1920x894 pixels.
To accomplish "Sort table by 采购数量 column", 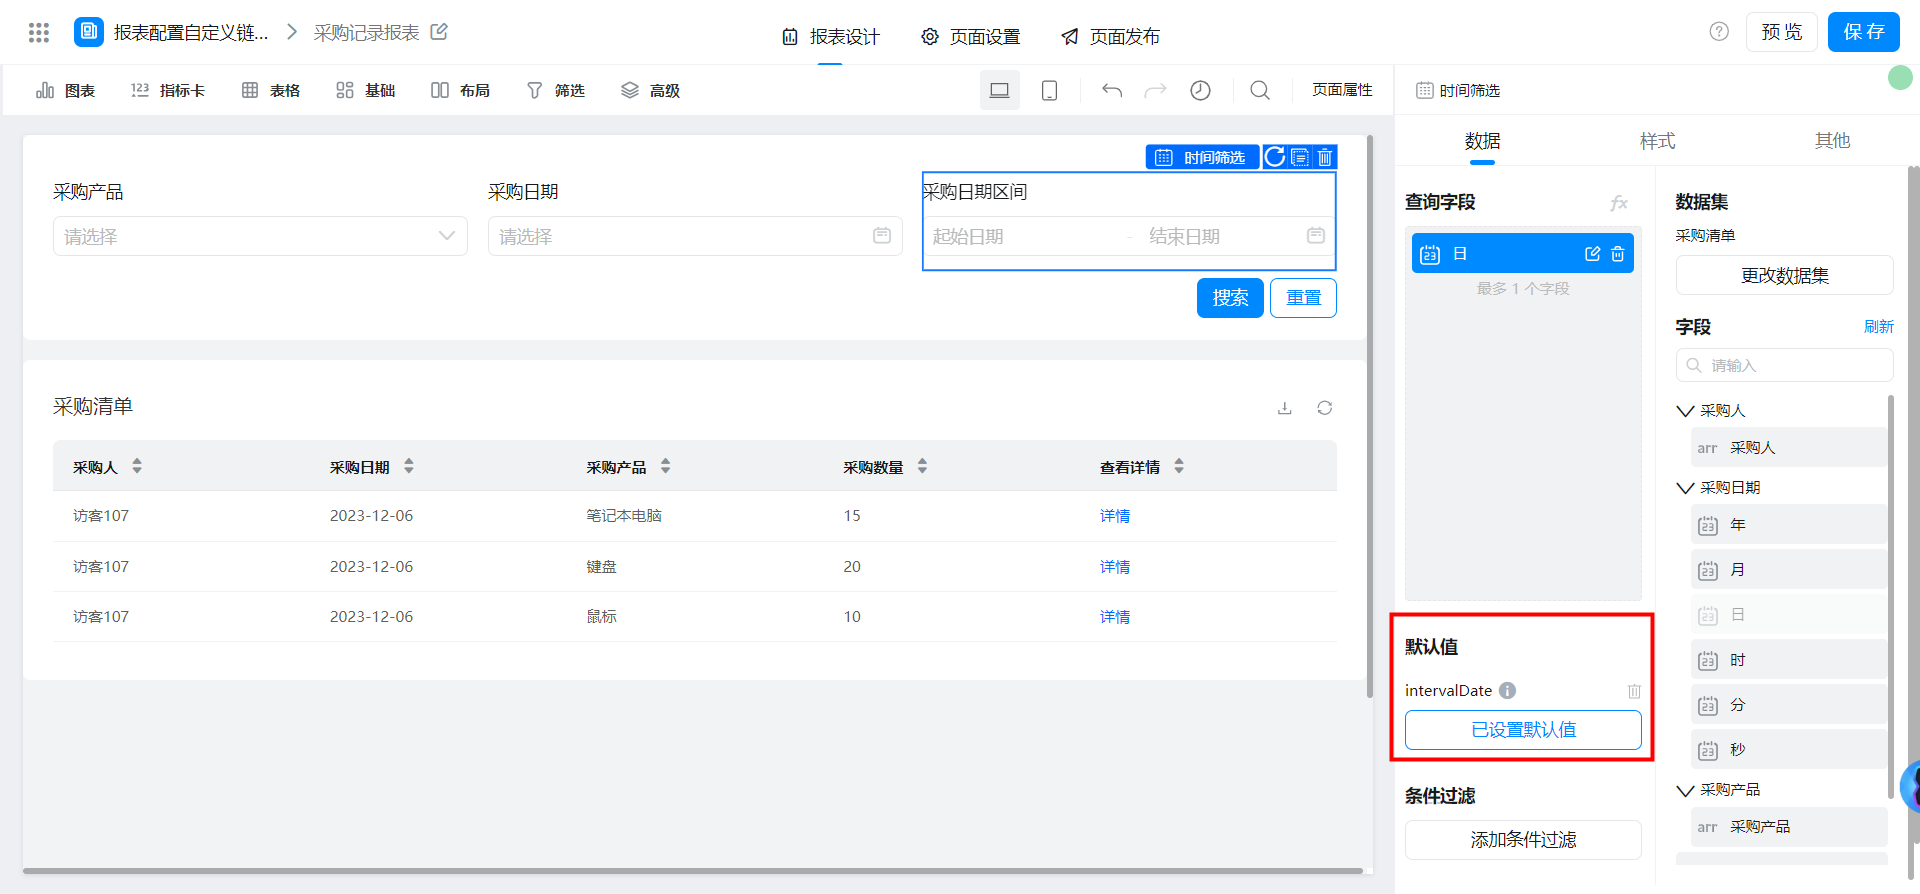I will [x=922, y=467].
